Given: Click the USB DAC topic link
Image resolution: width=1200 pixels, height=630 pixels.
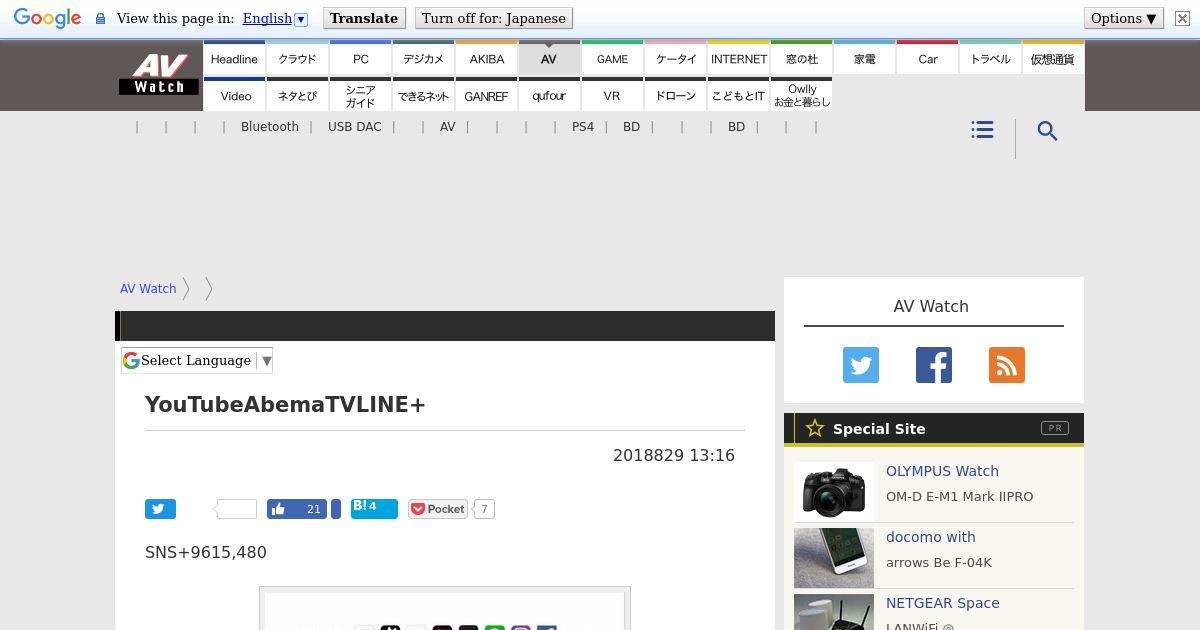Looking at the screenshot, I should point(355,127).
